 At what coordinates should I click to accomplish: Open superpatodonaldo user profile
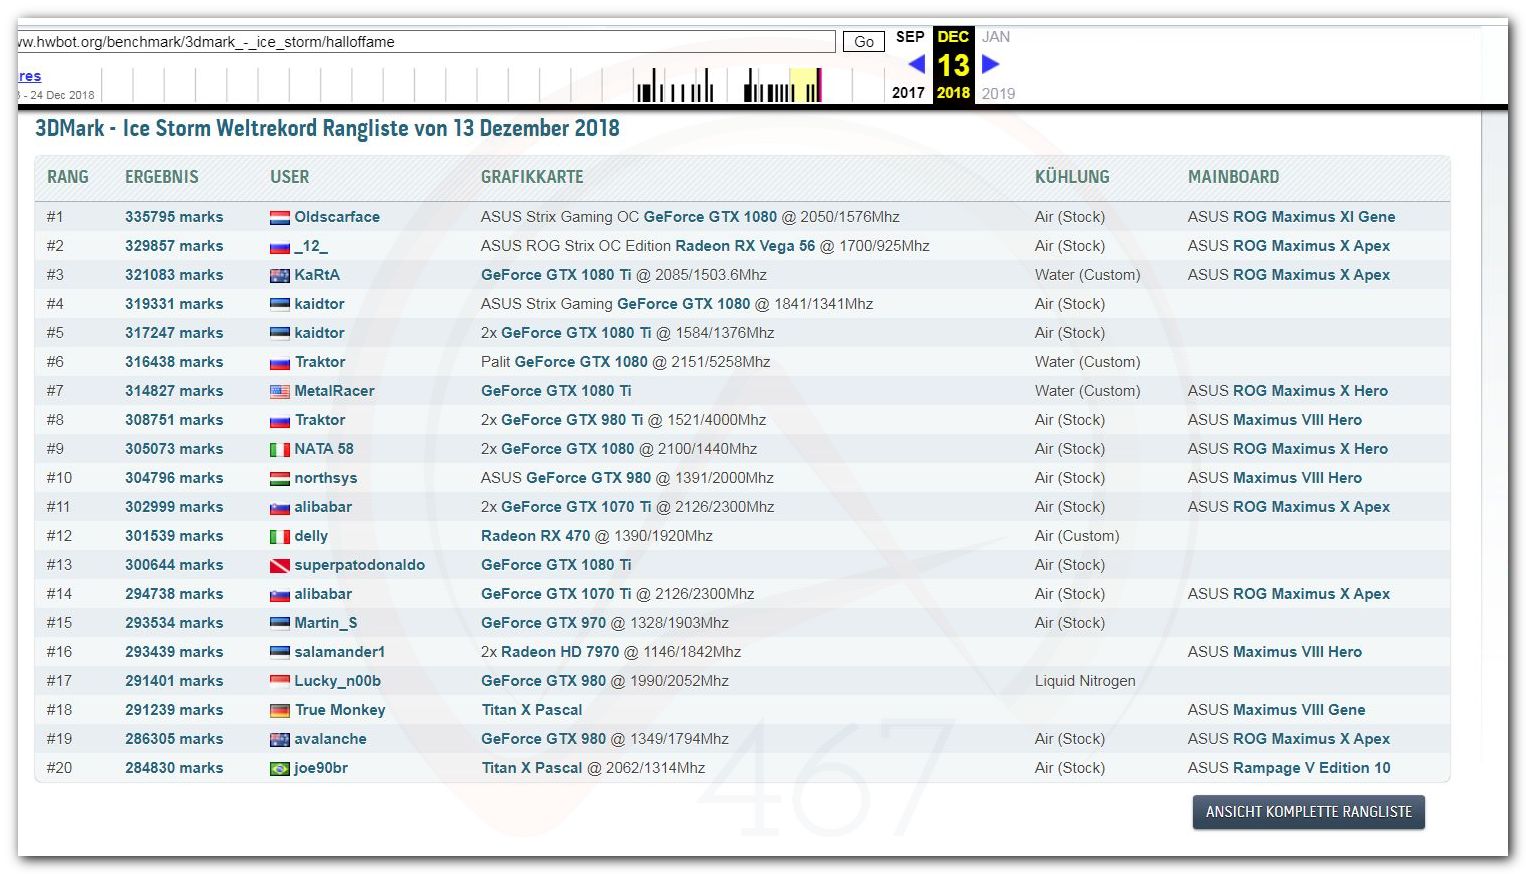[x=359, y=565]
